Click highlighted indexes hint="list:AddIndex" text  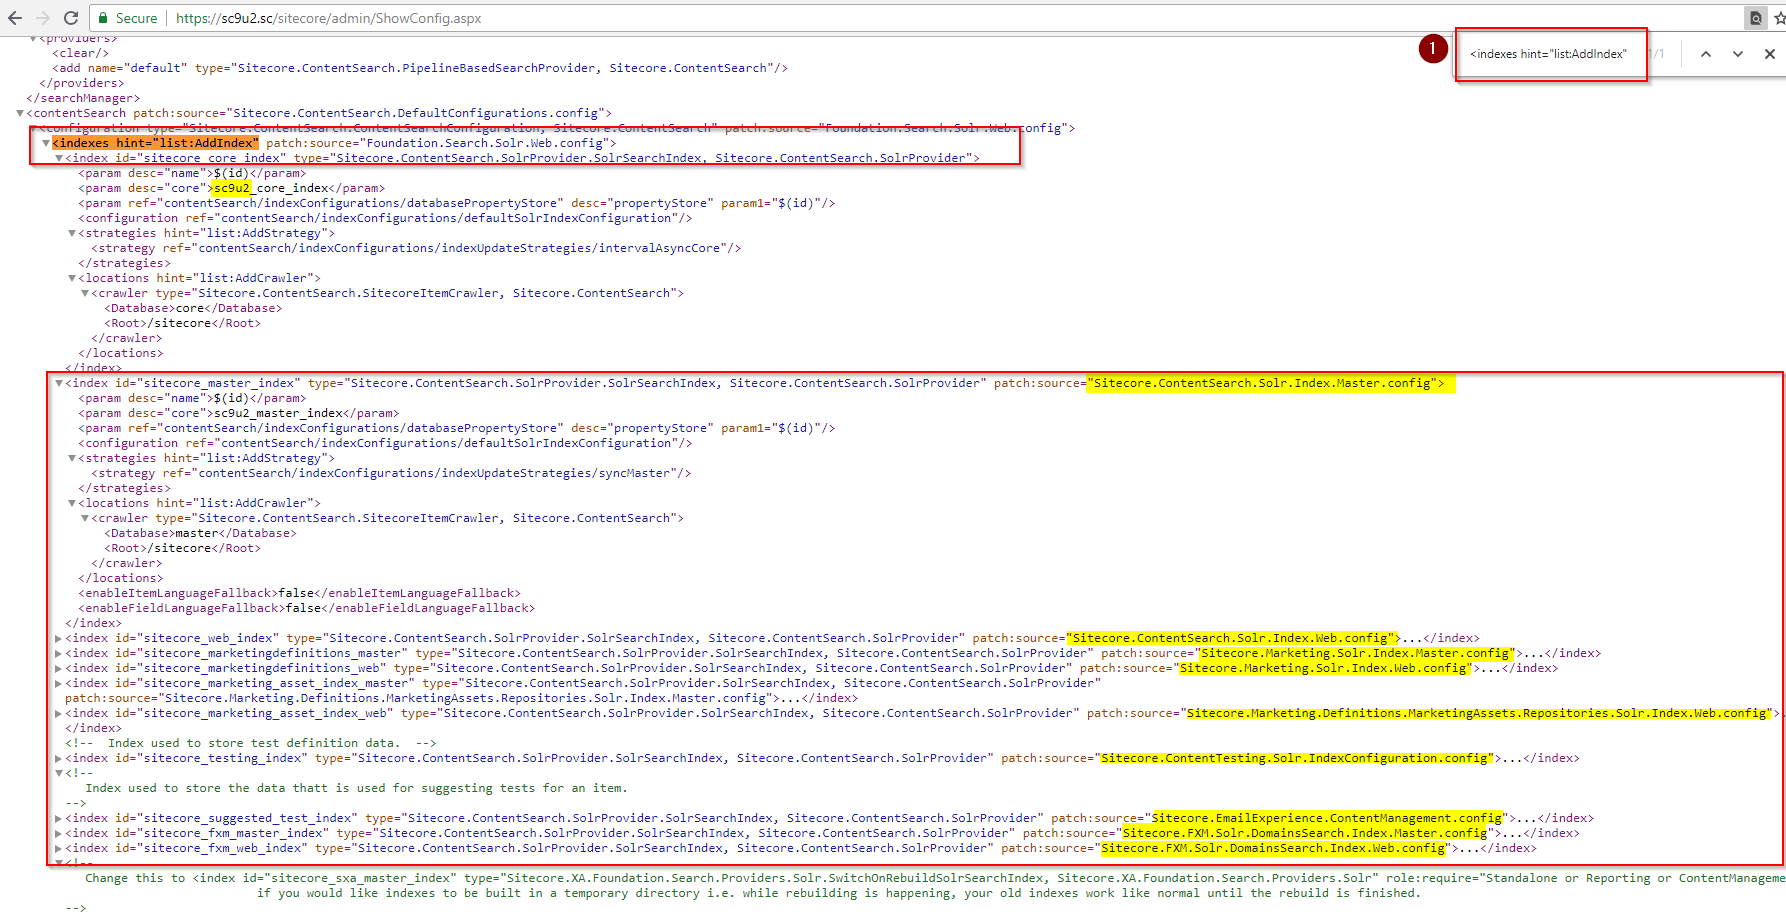[155, 143]
